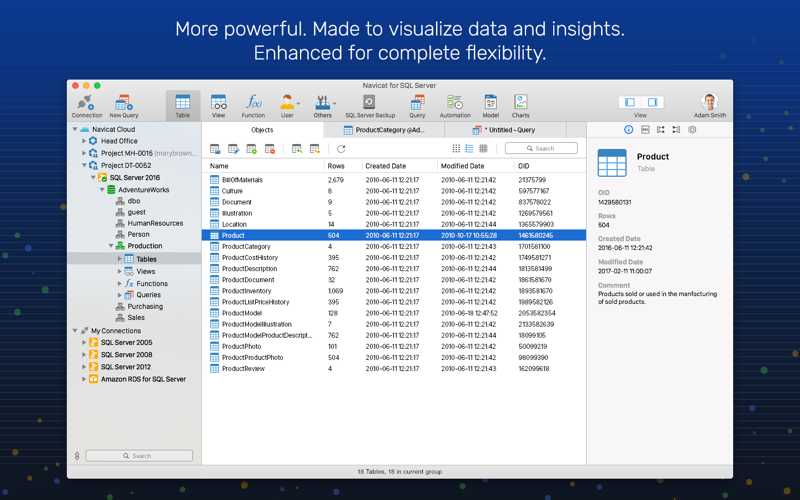800x500 pixels.
Task: Collapse the Production schema node
Action: pyautogui.click(x=111, y=246)
